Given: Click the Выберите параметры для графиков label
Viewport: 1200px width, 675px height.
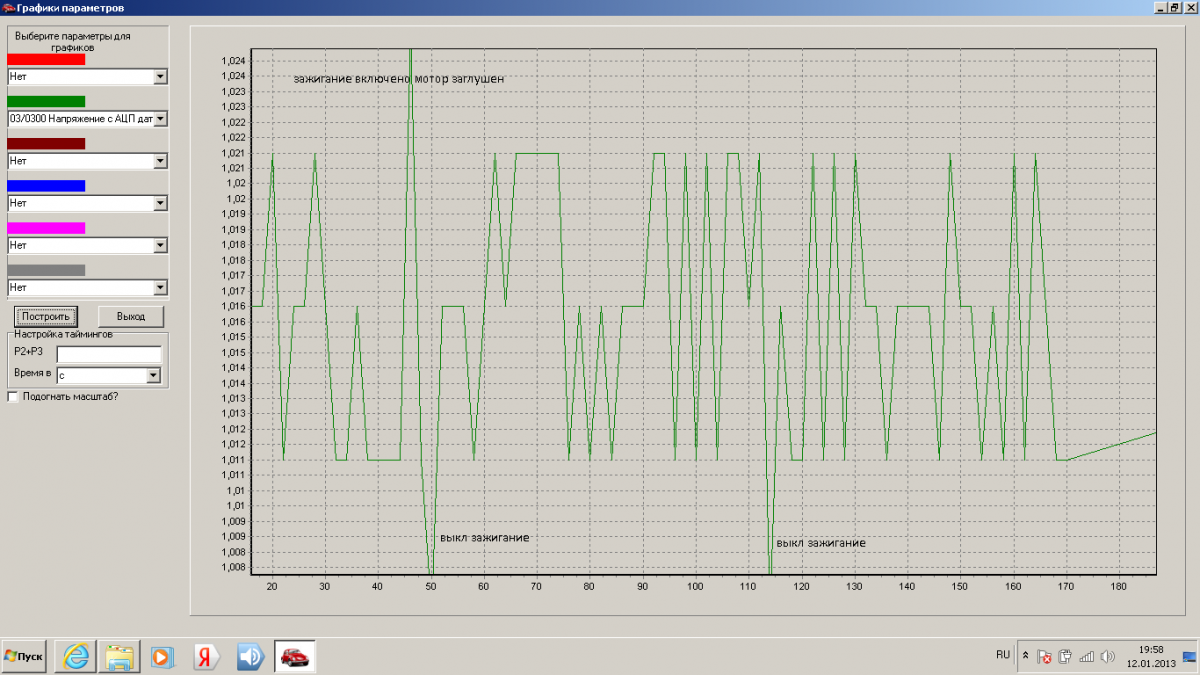Looking at the screenshot, I should [x=73, y=41].
